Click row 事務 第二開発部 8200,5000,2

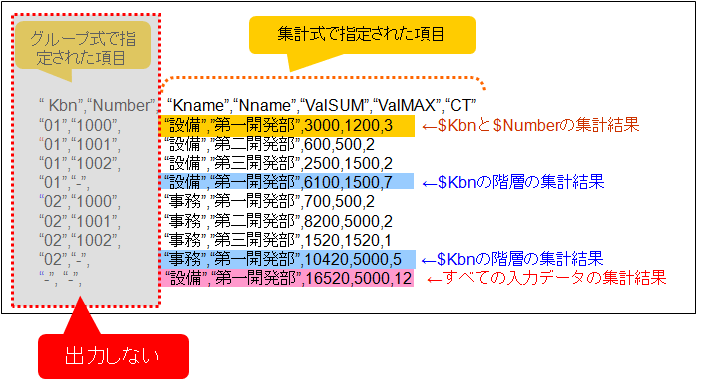click(278, 221)
